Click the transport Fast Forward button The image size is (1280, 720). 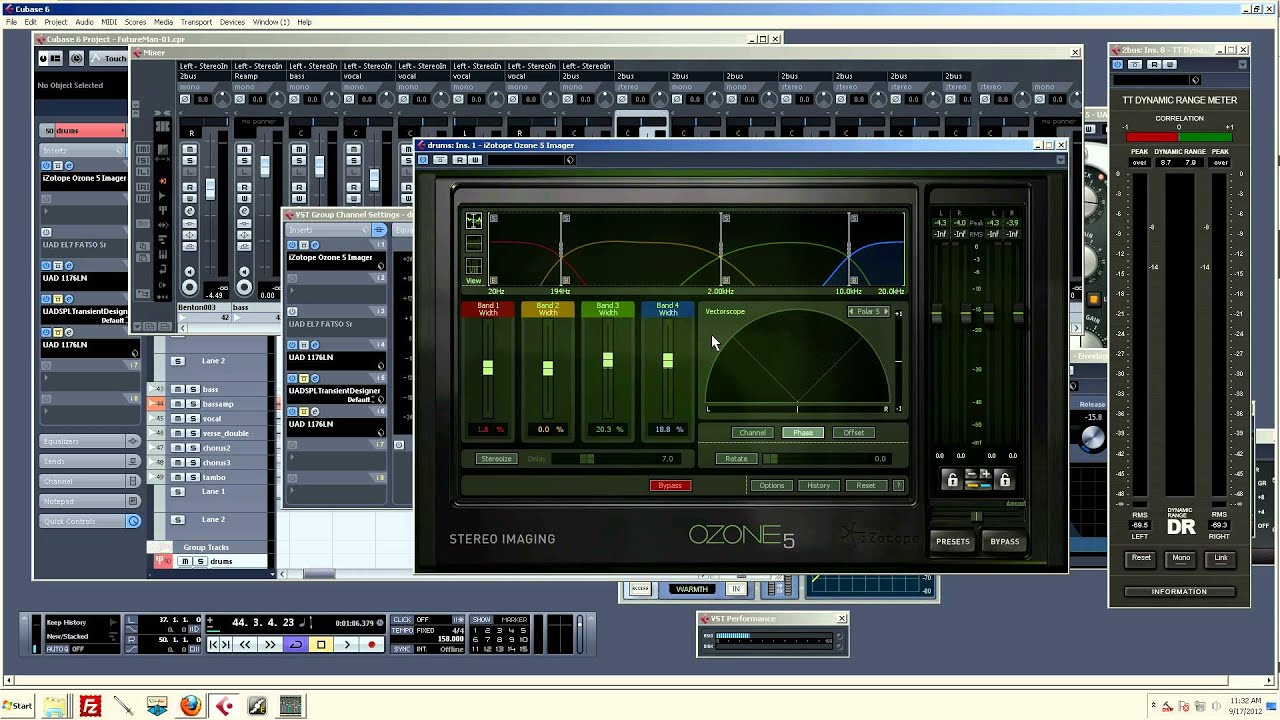click(270, 645)
